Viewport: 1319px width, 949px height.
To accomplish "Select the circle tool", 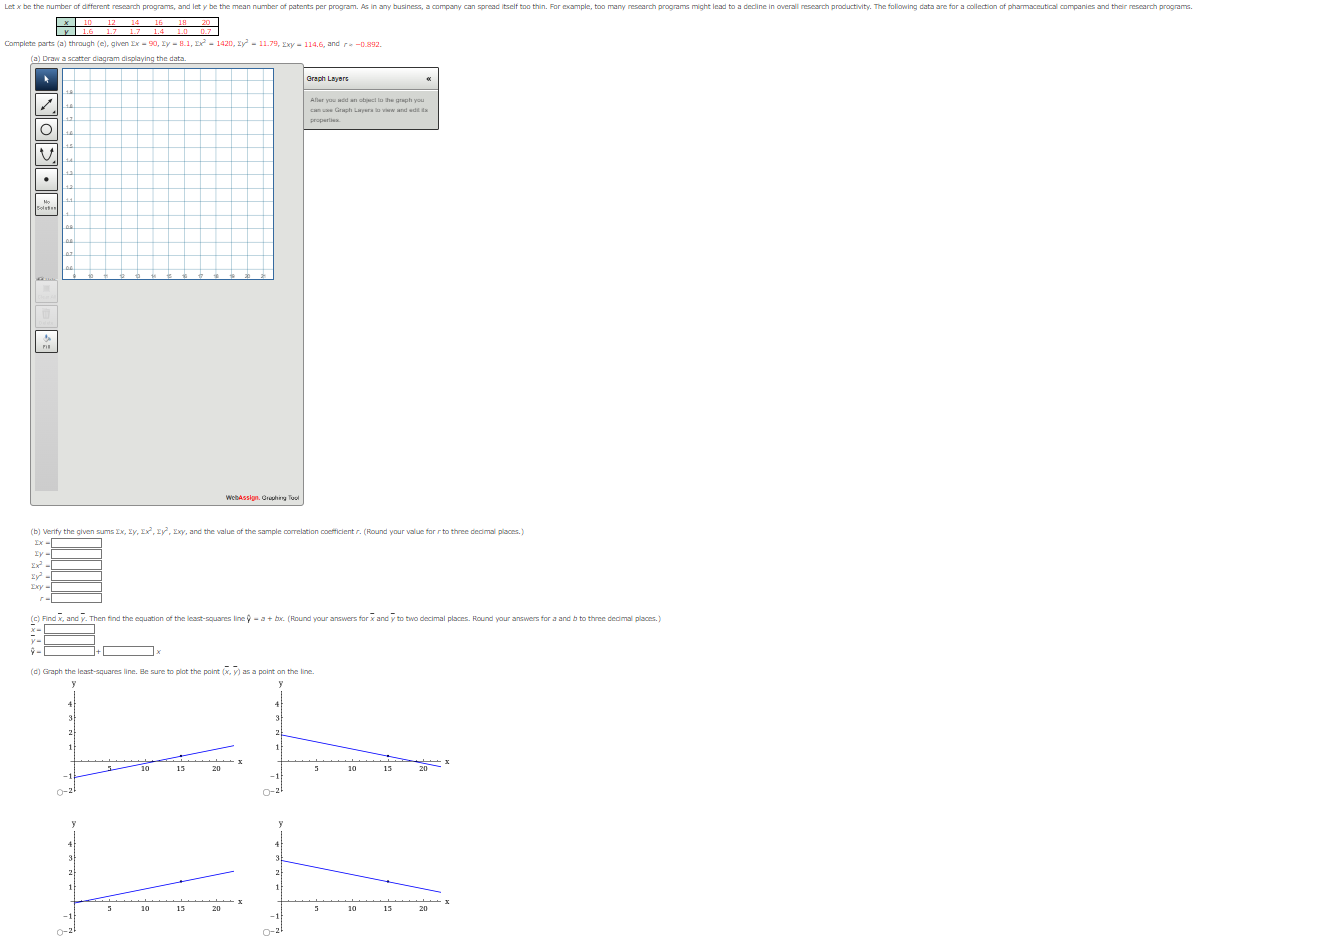I will (46, 129).
